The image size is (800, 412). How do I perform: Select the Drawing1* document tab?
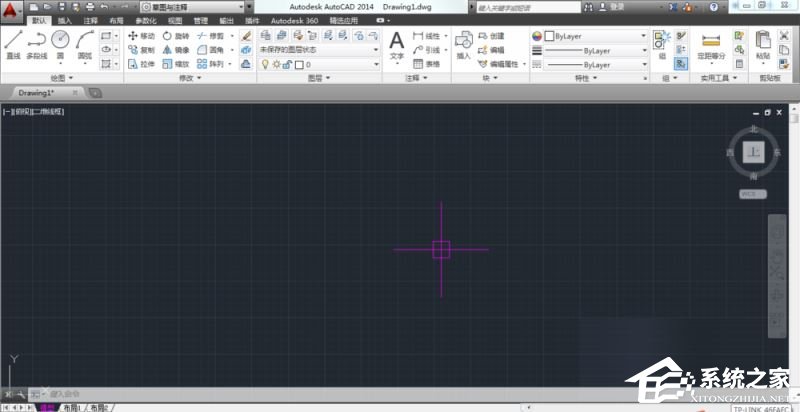coord(42,93)
